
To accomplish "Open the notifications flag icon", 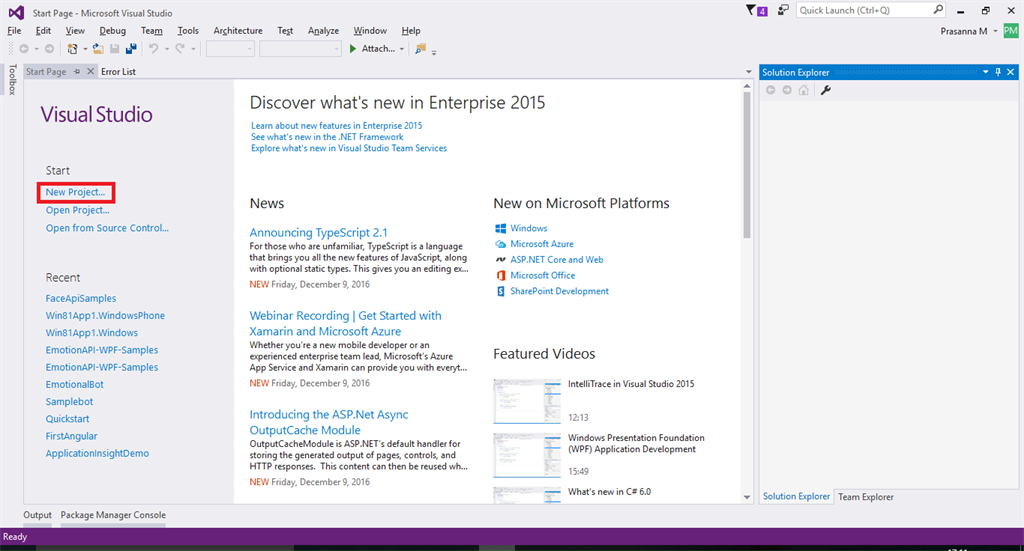I will click(x=753, y=10).
